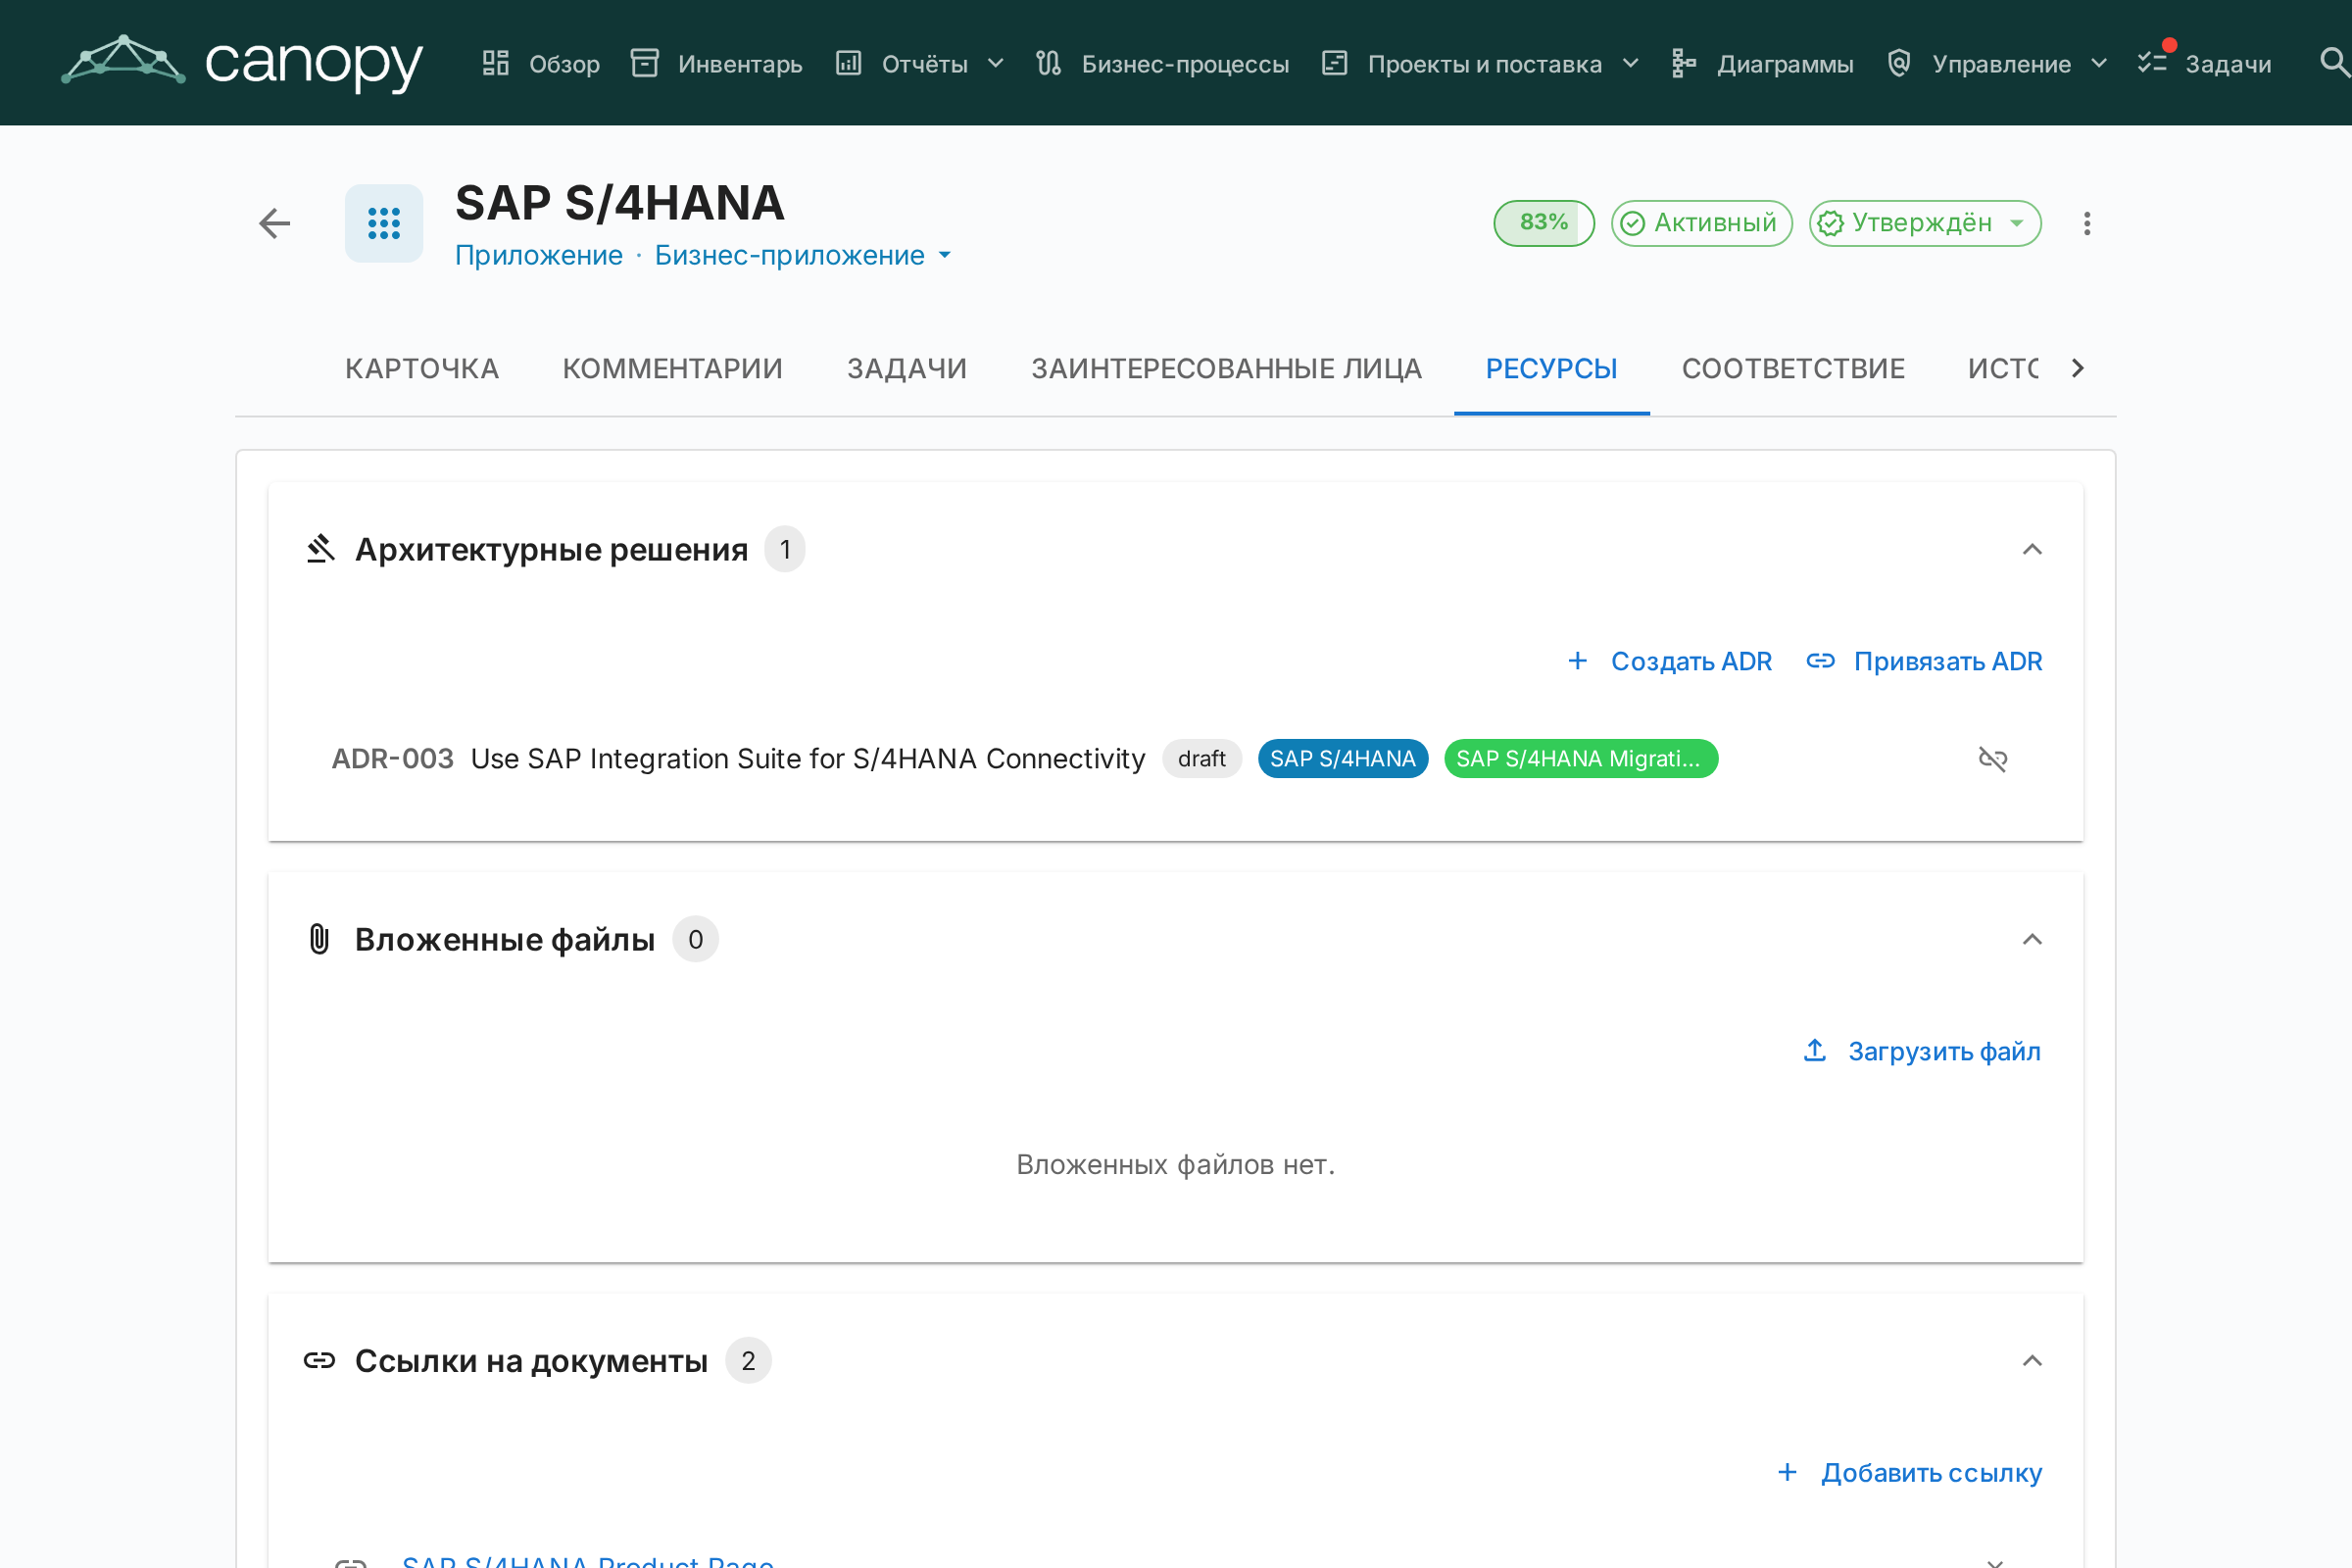Click the plus icon beside Создать ADR
The image size is (2352, 1568).
click(x=1578, y=660)
